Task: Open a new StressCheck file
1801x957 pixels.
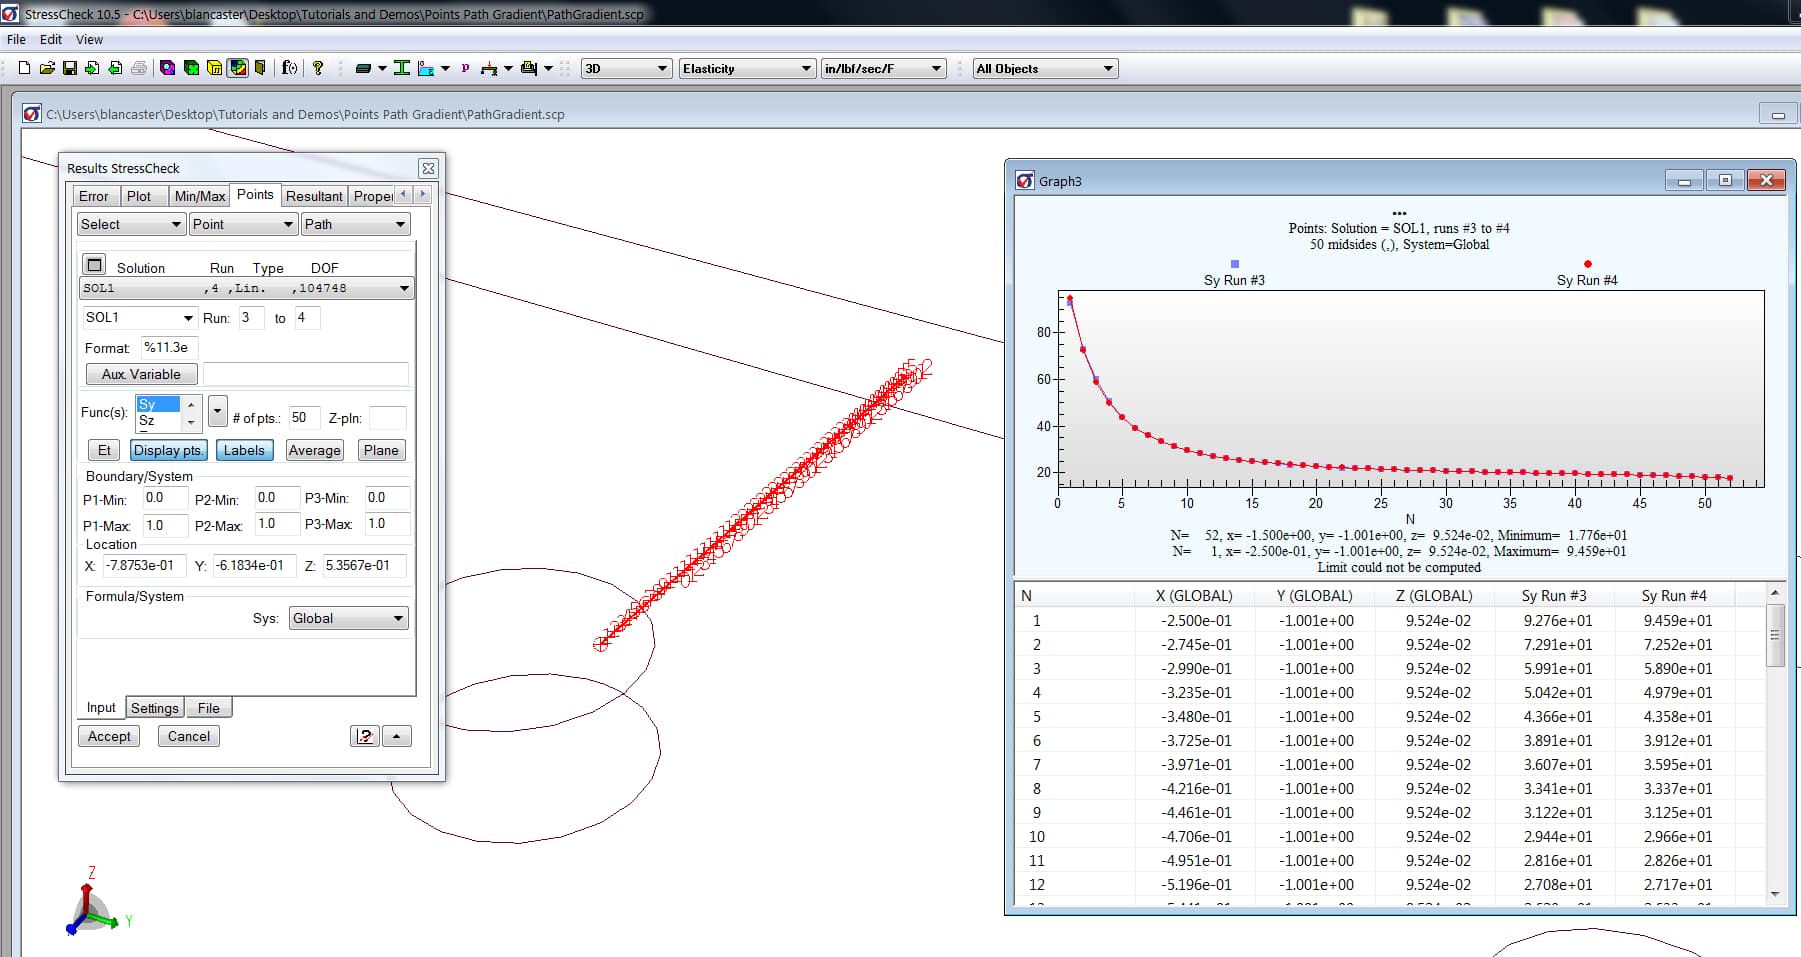Action: pyautogui.click(x=24, y=68)
